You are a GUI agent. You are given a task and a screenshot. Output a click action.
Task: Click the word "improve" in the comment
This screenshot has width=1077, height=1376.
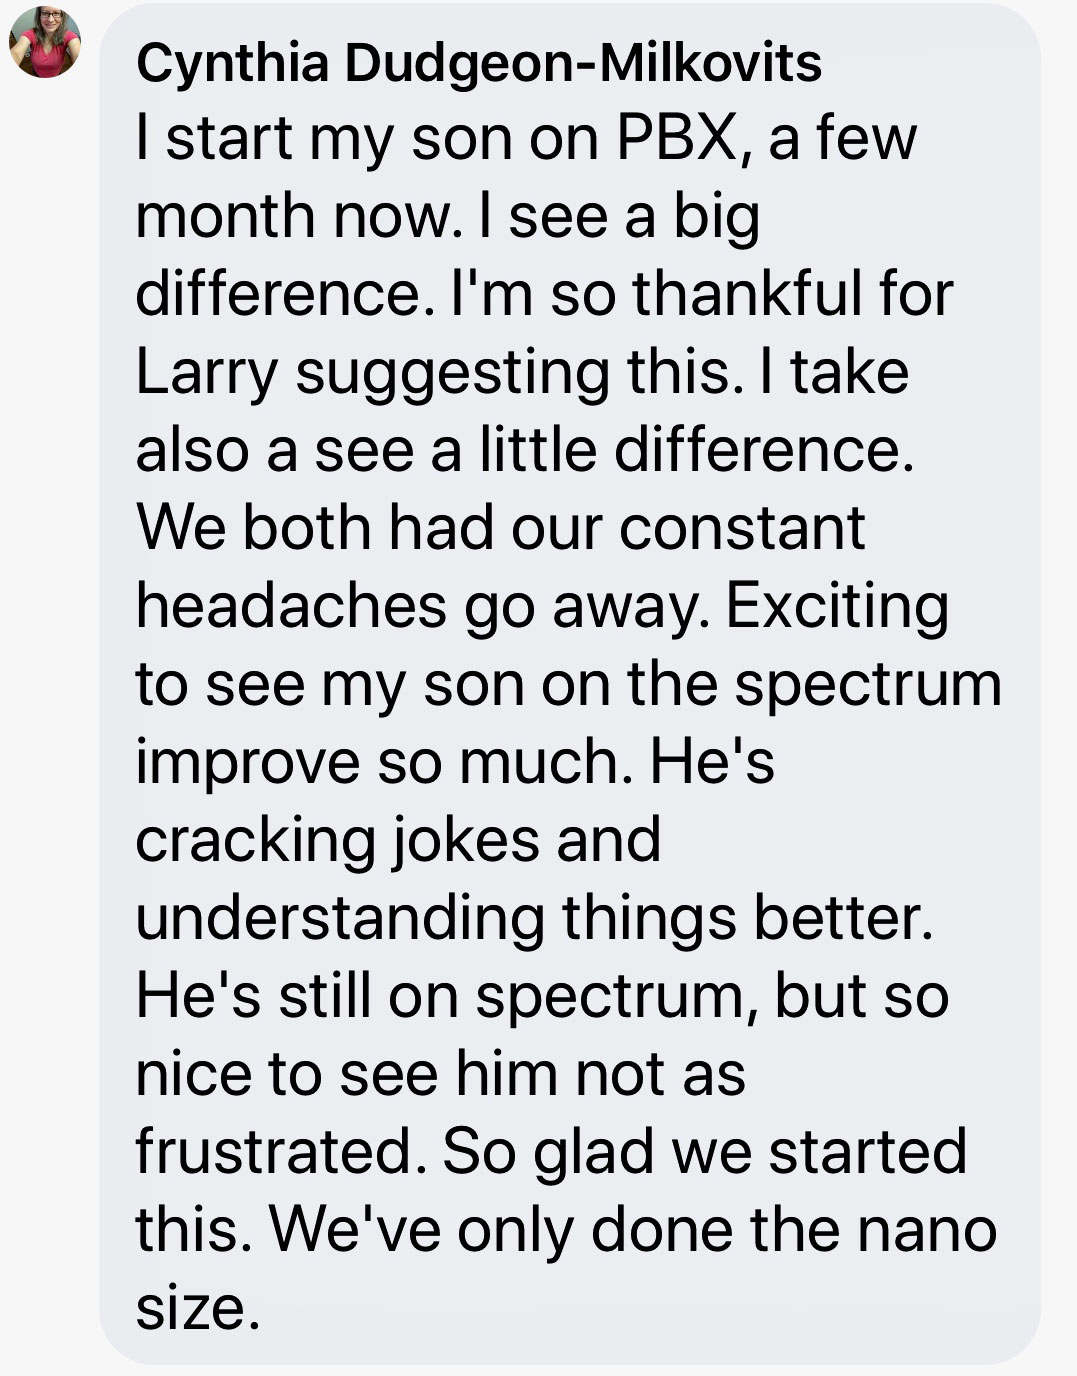tap(247, 762)
